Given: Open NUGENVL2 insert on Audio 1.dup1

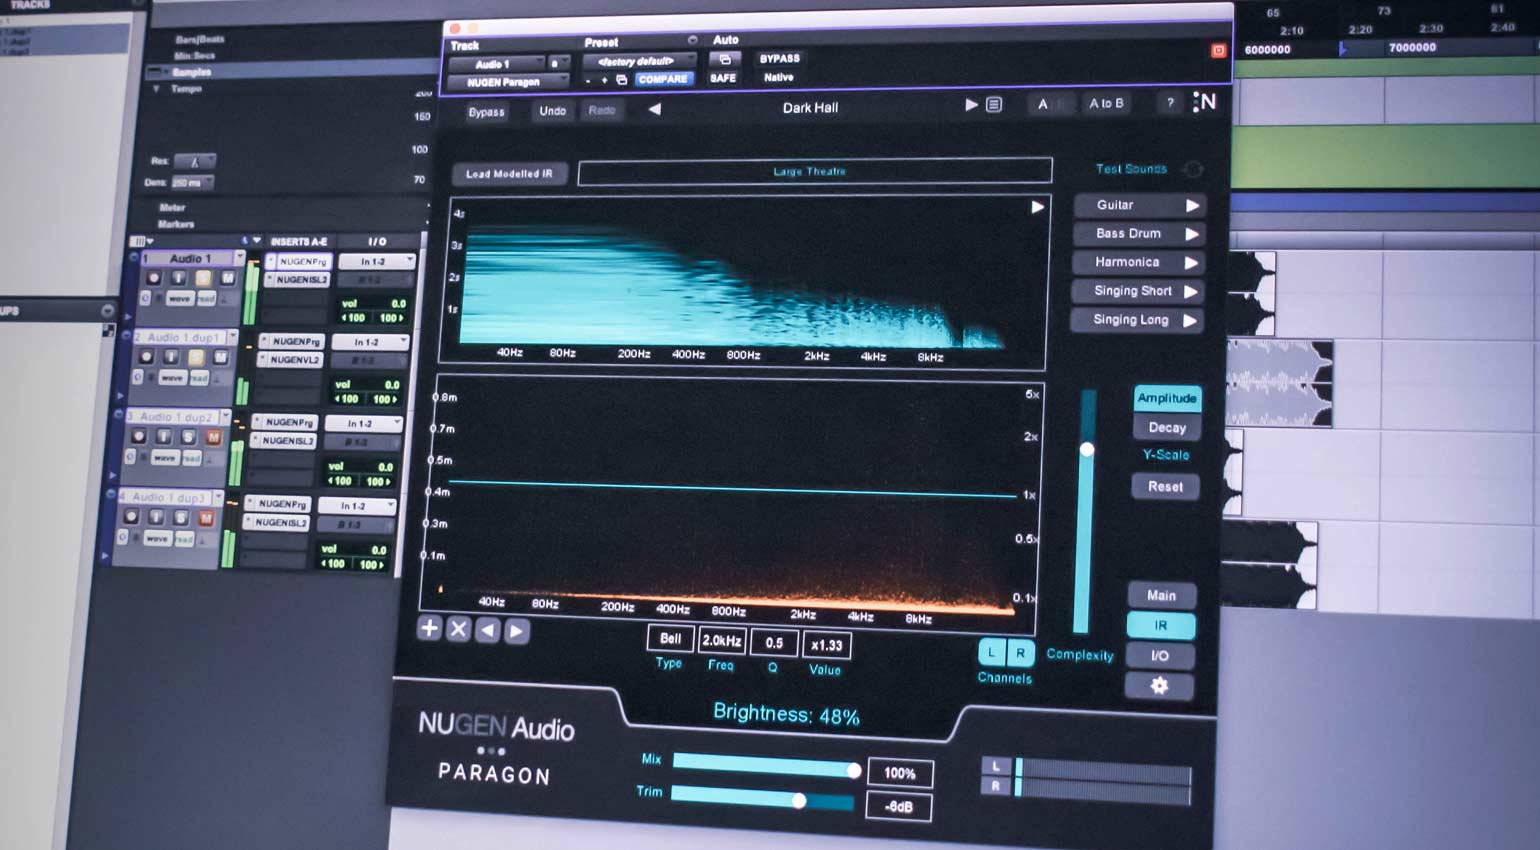Looking at the screenshot, I should (291, 360).
